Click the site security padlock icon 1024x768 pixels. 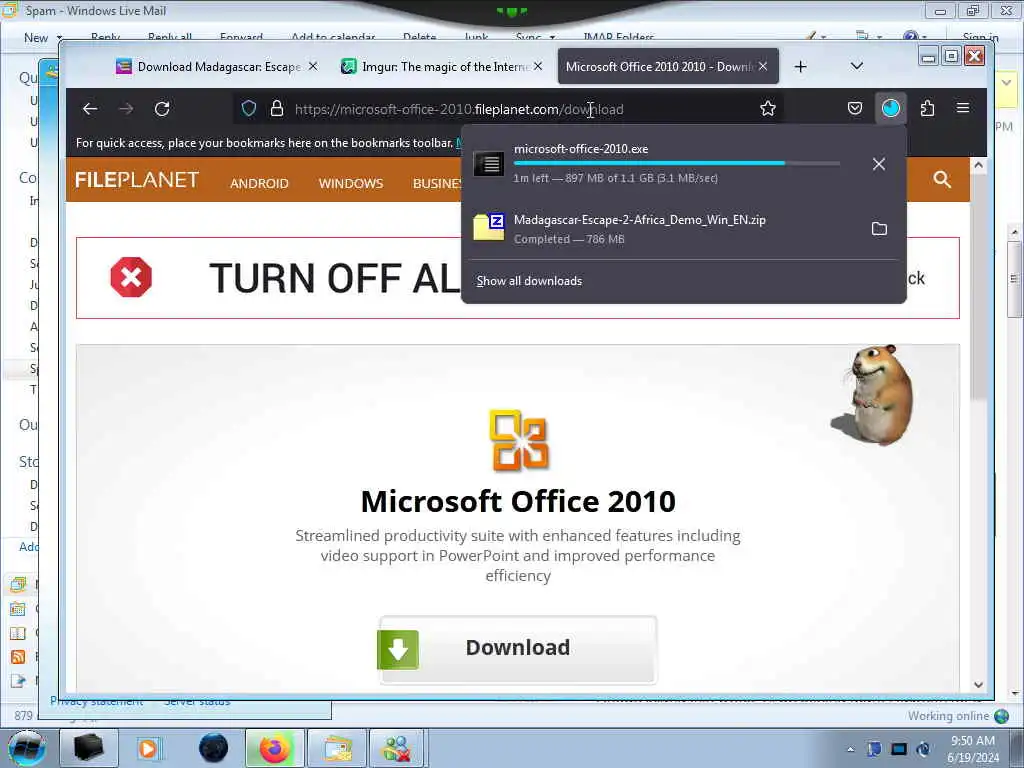click(277, 108)
